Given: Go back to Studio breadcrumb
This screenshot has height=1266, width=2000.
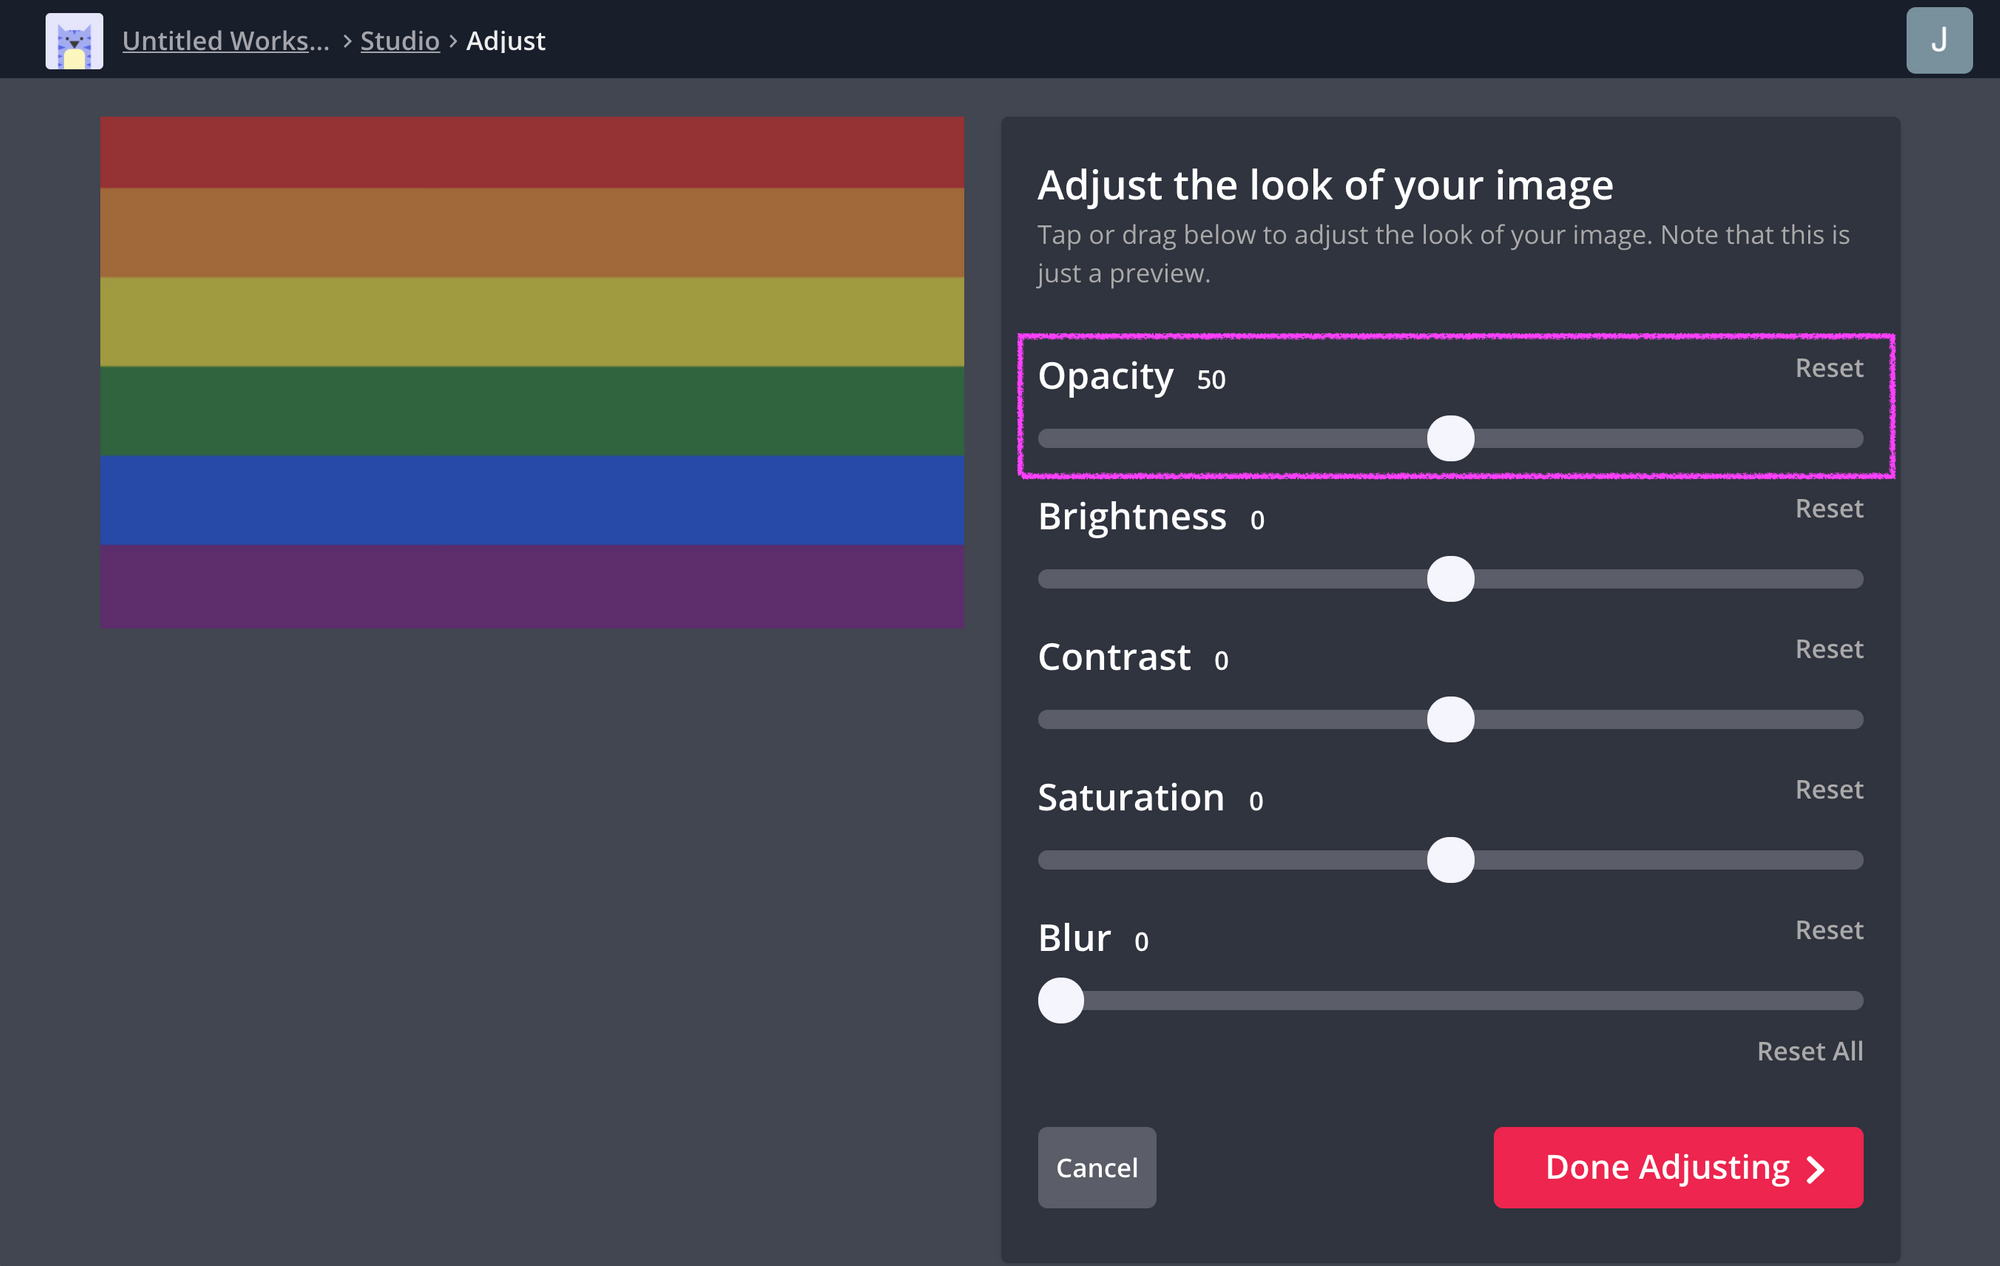Looking at the screenshot, I should [399, 41].
